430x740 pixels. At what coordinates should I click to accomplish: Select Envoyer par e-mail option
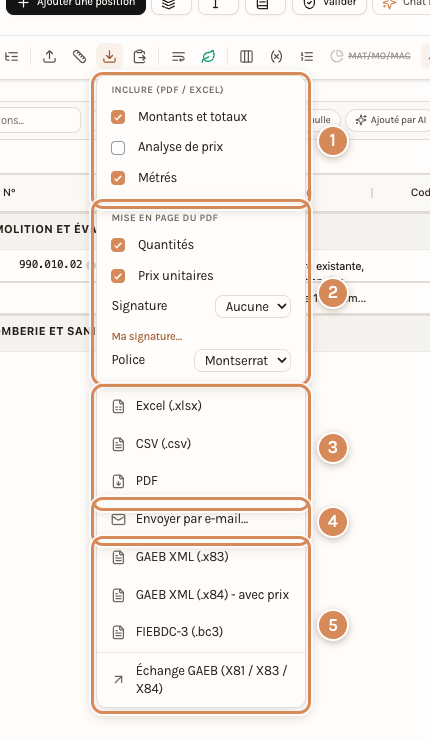click(x=201, y=519)
